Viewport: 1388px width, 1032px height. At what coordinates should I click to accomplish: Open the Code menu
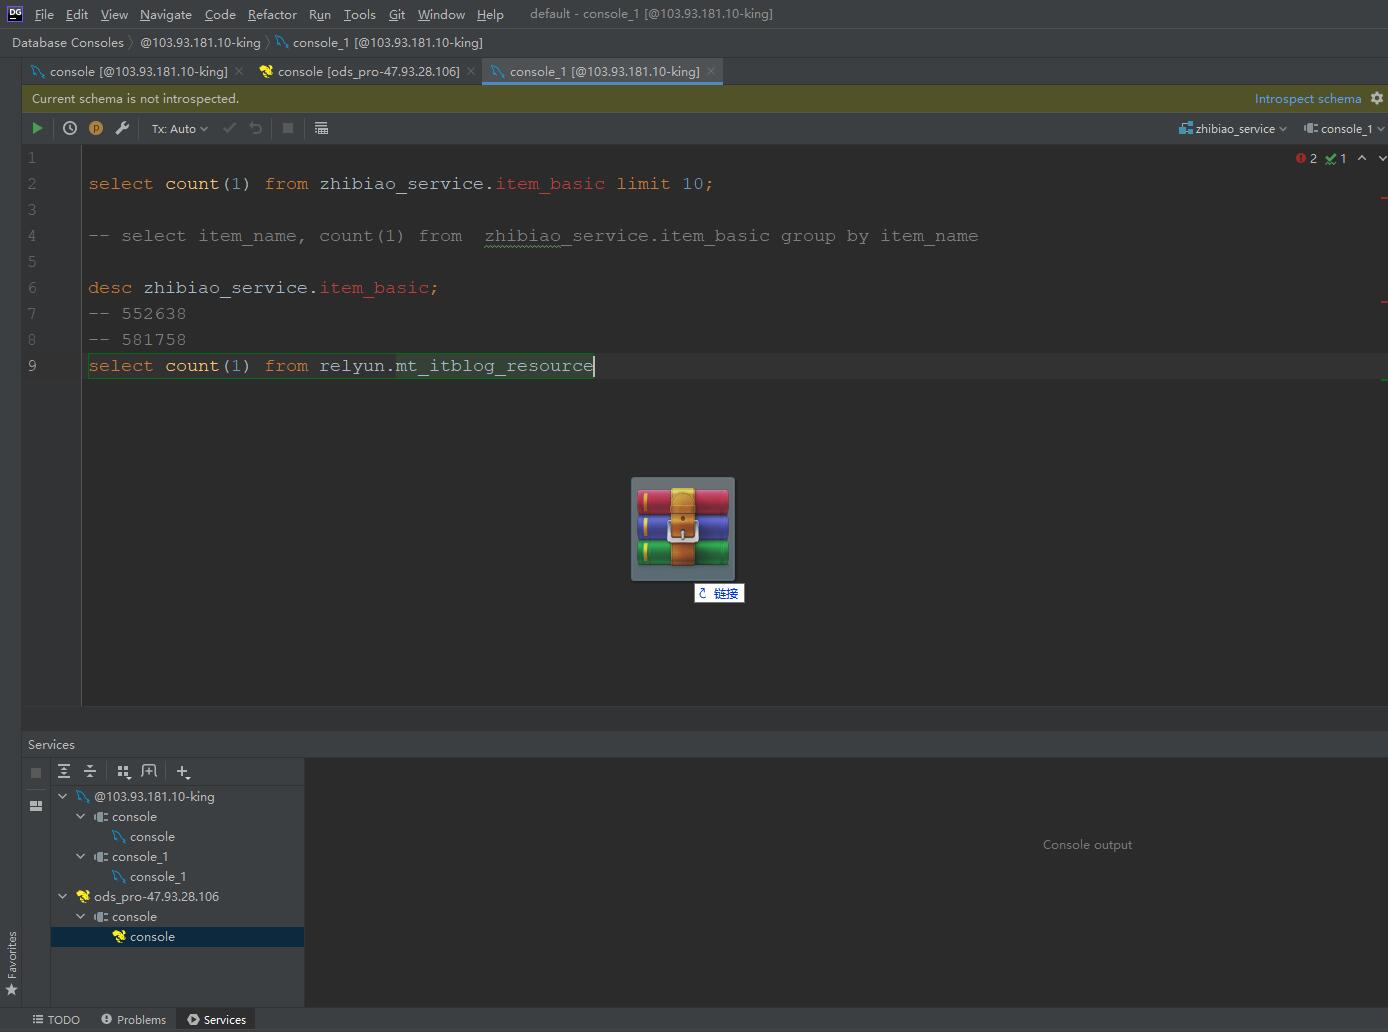coord(220,14)
